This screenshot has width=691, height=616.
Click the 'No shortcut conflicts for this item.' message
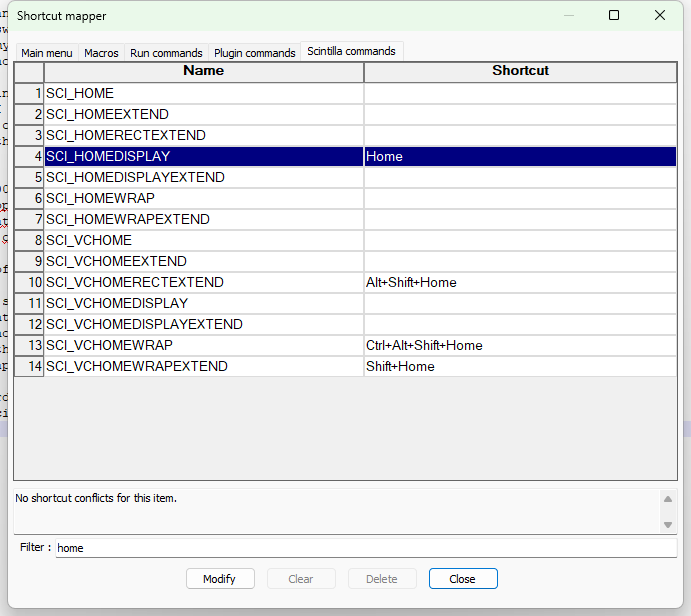pos(96,498)
